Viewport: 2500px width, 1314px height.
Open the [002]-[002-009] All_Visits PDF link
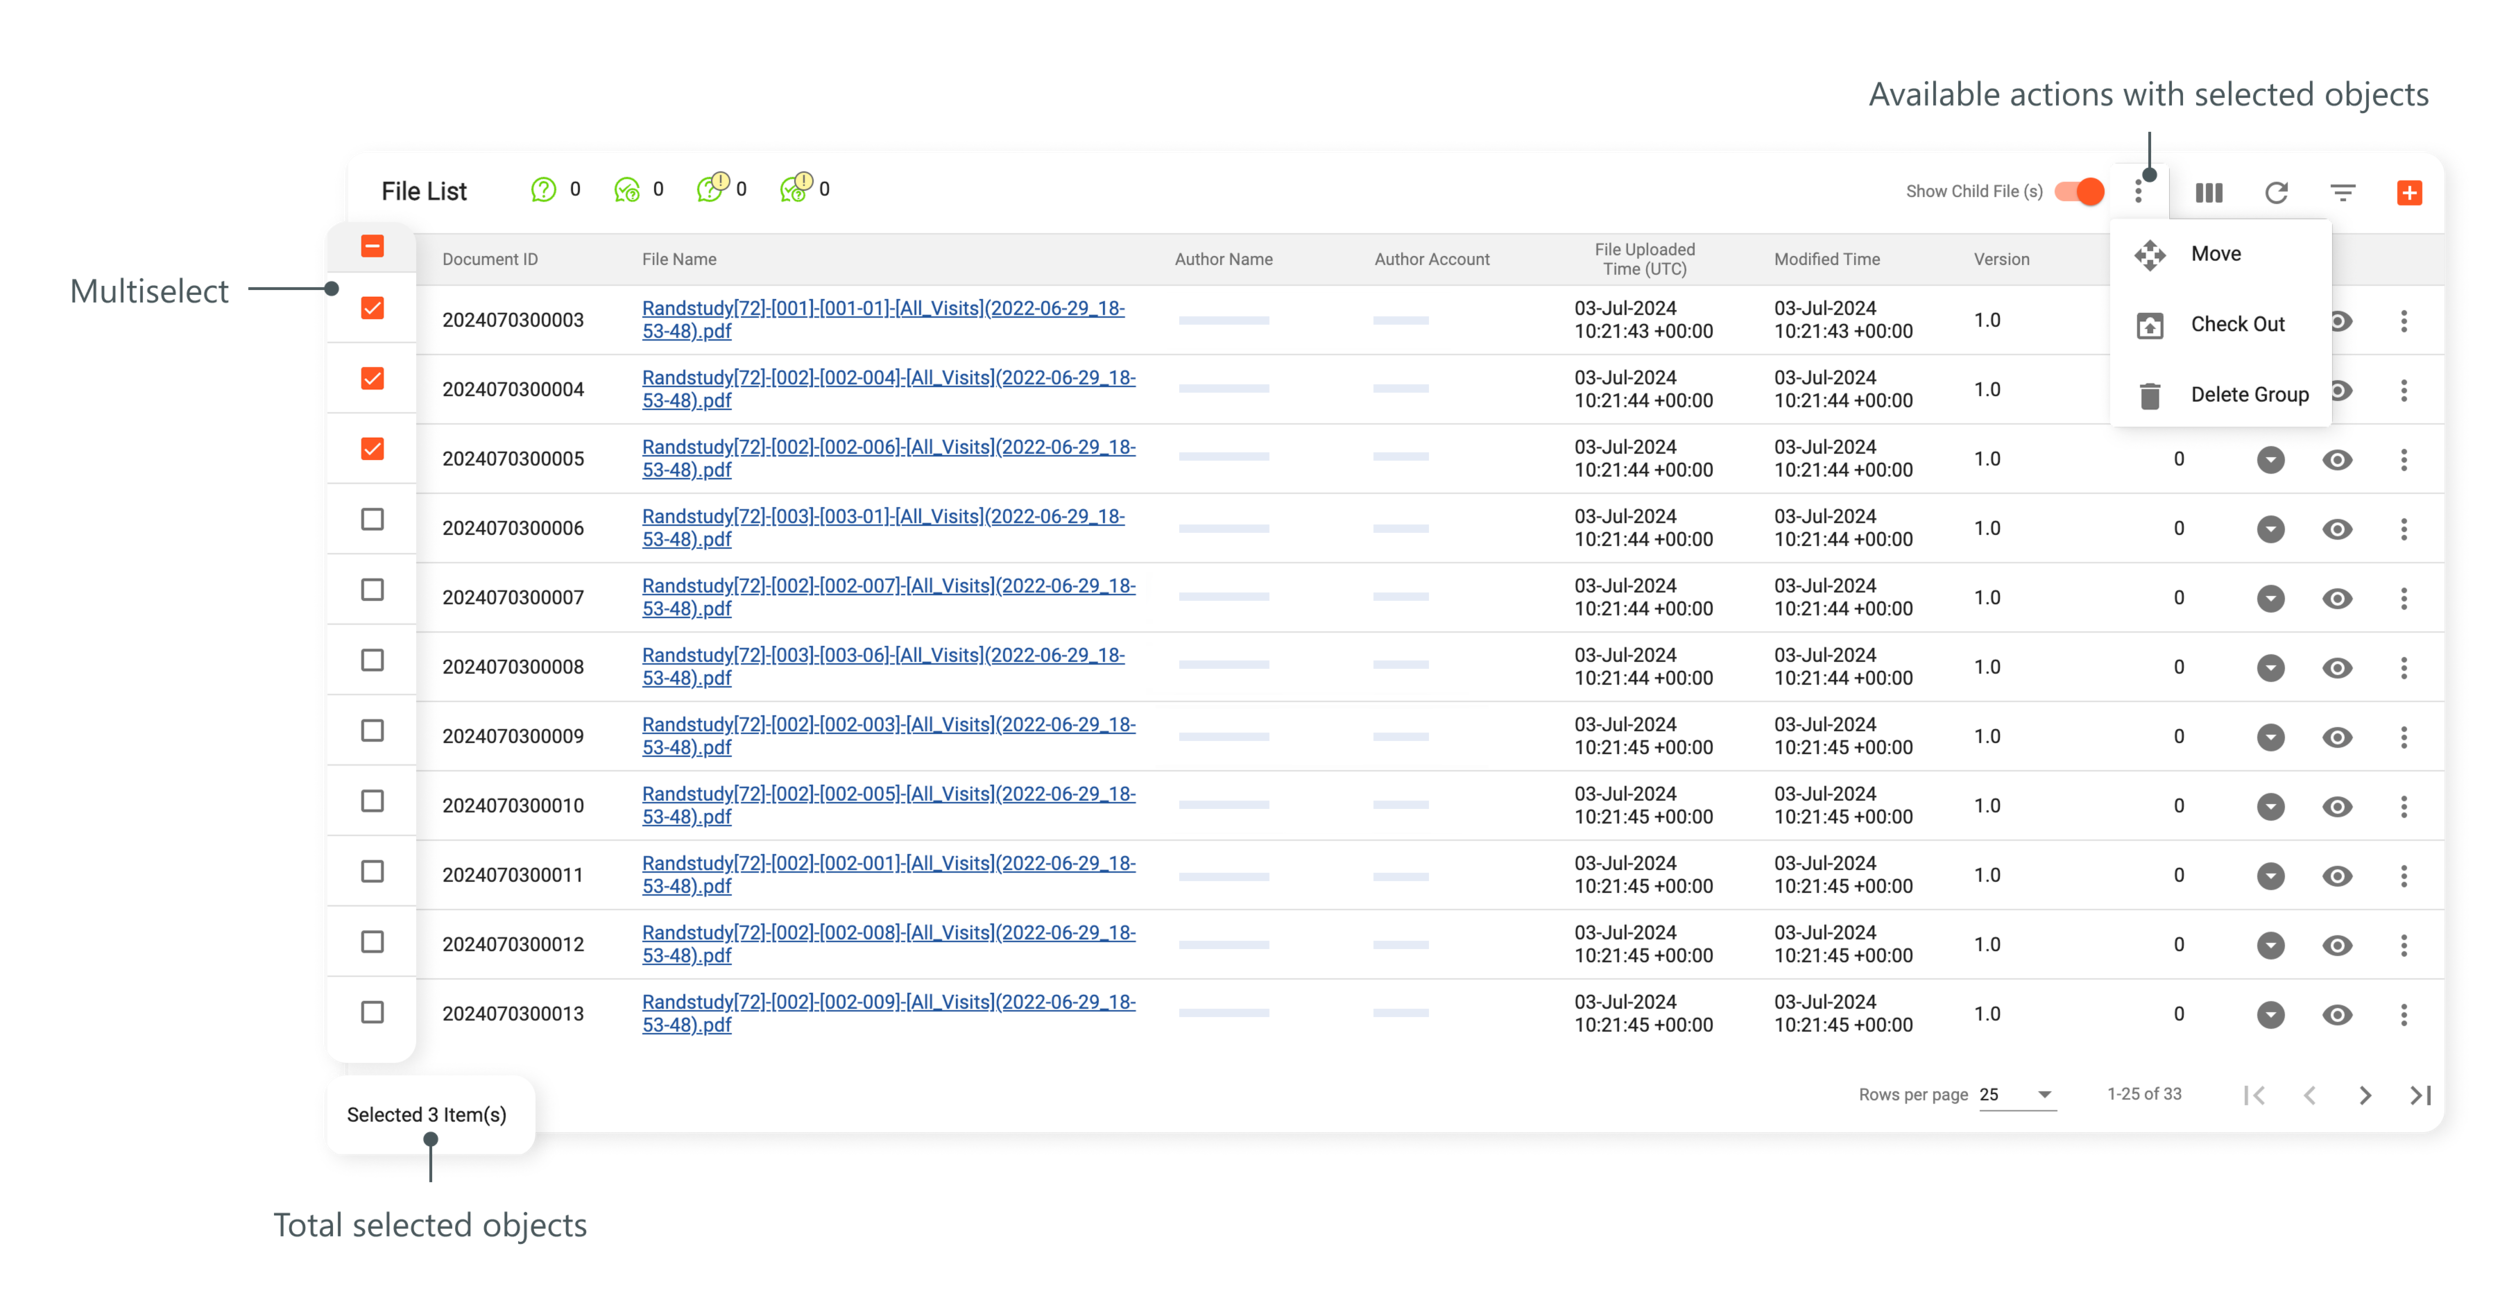click(888, 1013)
